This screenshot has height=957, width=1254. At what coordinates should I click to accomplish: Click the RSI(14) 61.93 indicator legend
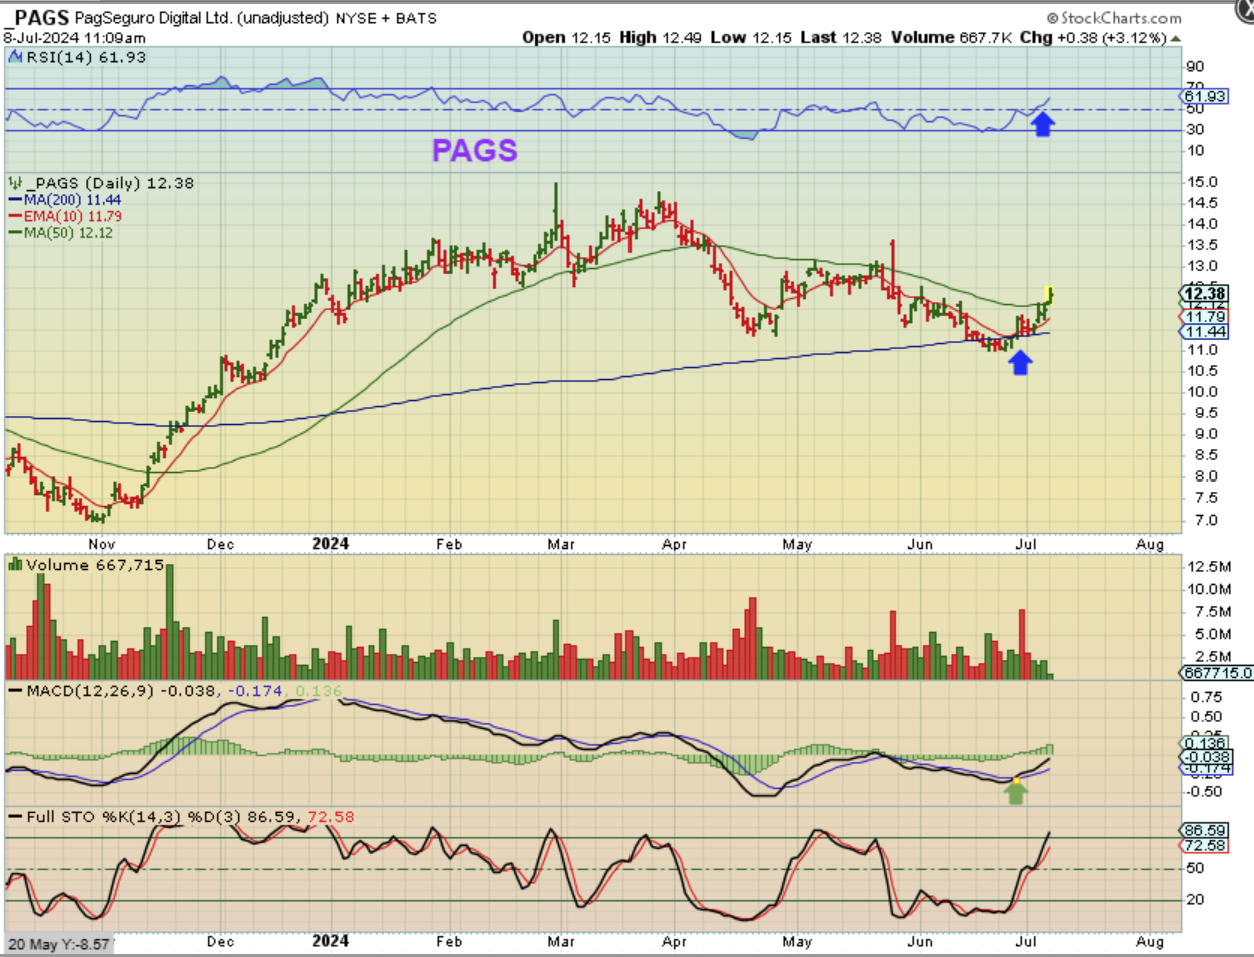(86, 57)
